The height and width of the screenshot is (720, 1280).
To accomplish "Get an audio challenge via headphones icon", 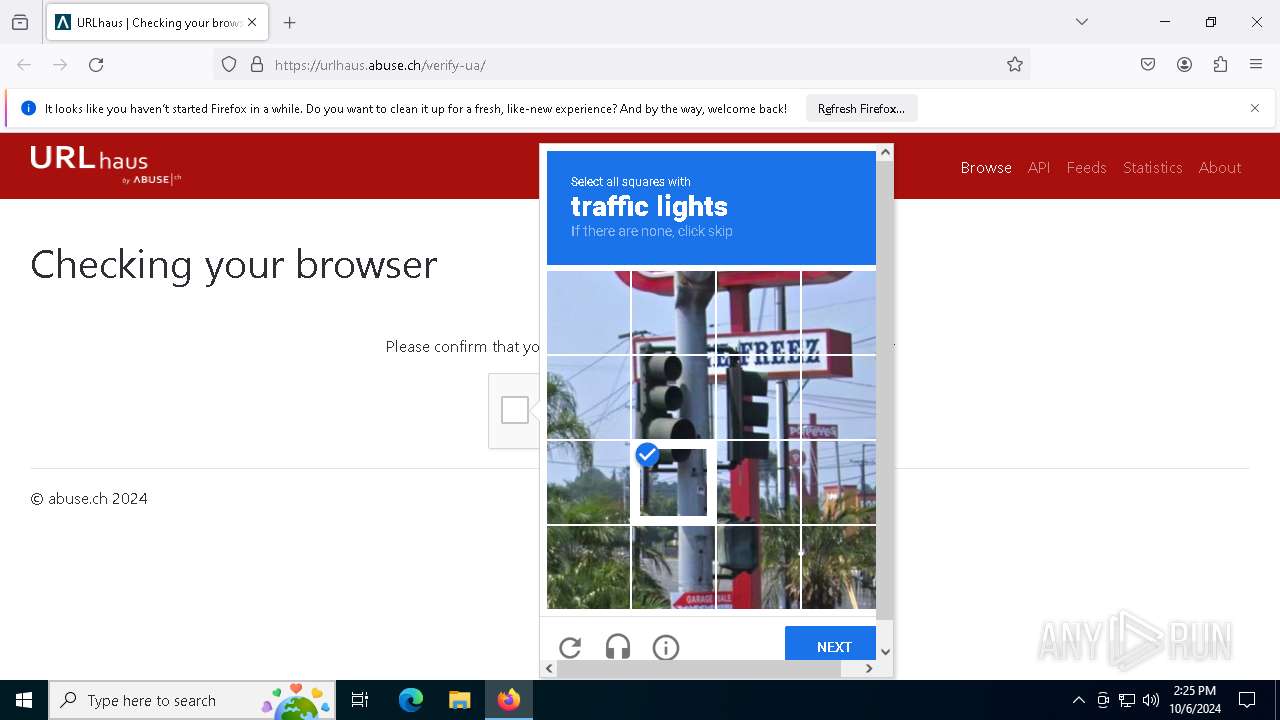I will point(618,647).
